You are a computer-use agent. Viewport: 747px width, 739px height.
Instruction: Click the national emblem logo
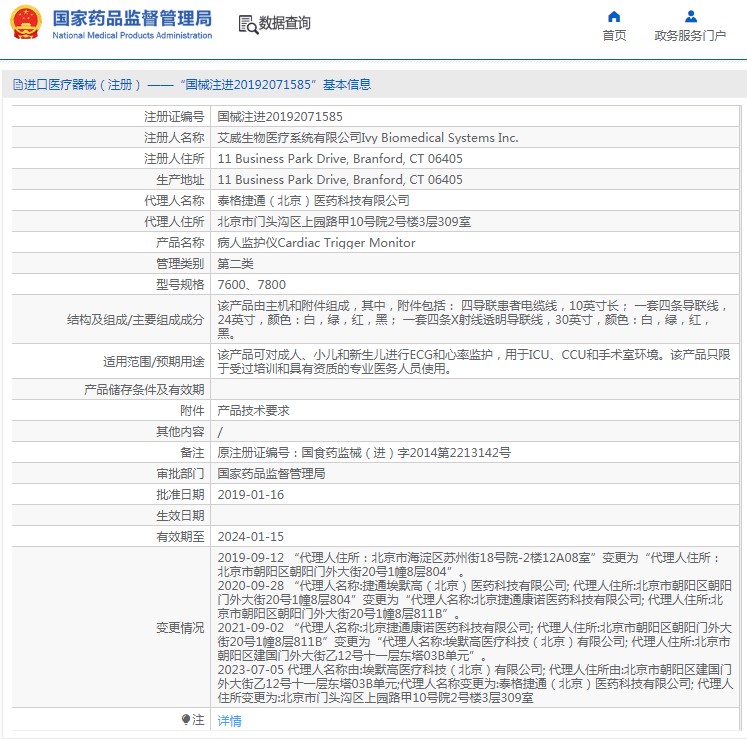(26, 22)
